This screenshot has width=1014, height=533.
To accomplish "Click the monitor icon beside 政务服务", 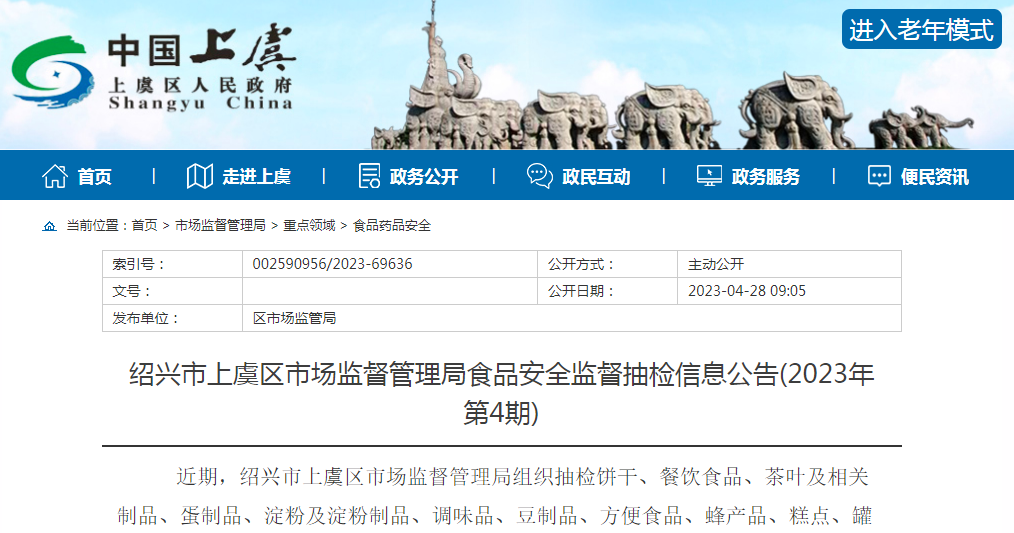I will point(709,177).
